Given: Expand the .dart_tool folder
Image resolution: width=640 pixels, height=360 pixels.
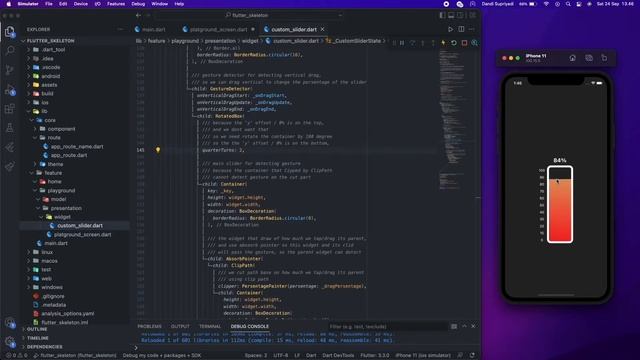Looking at the screenshot, I should pyautogui.click(x=54, y=49).
